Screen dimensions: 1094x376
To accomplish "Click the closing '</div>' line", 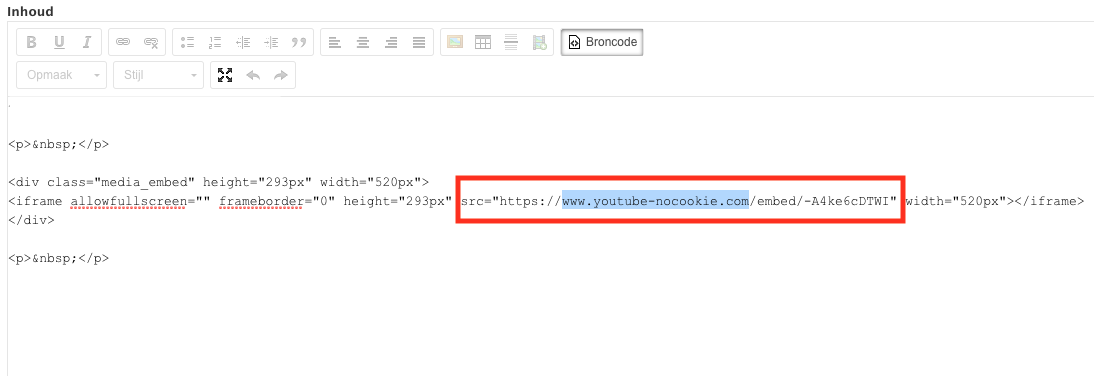I will (x=31, y=220).
